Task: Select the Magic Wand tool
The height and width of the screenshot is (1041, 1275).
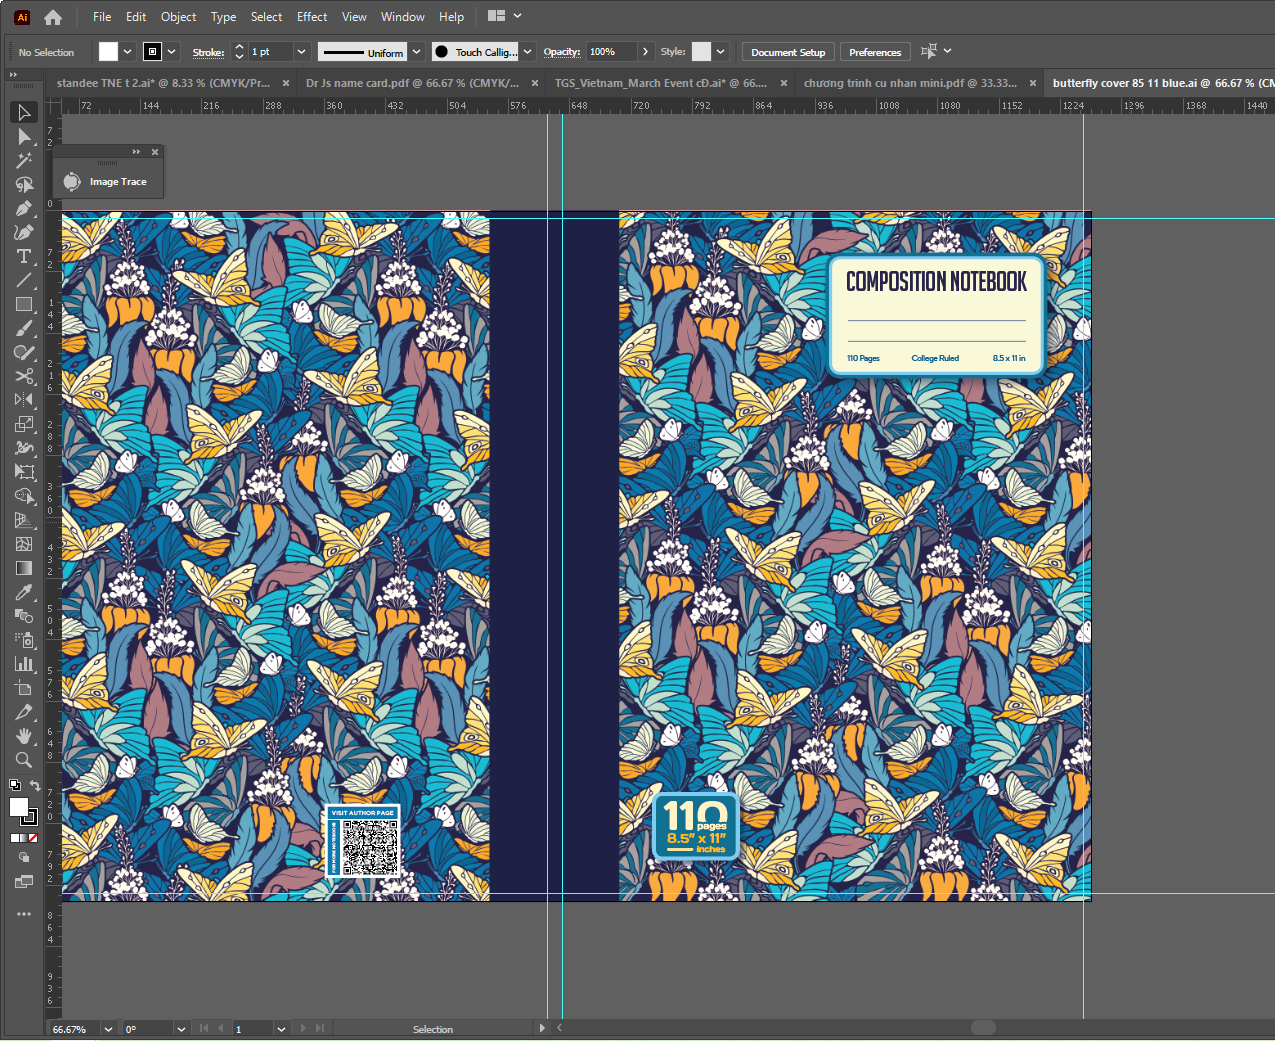Action: pyautogui.click(x=24, y=160)
